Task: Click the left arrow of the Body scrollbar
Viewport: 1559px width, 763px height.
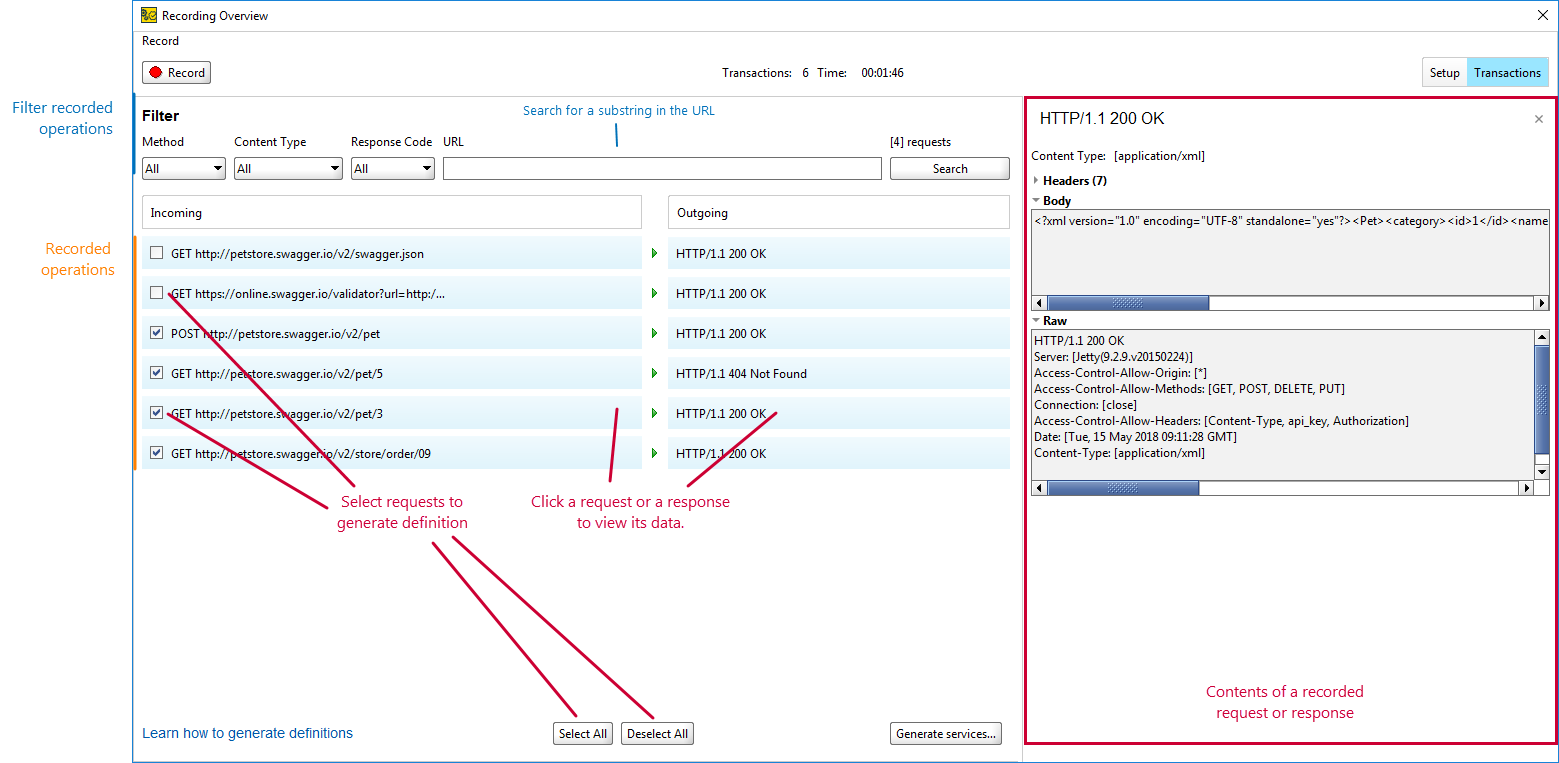Action: (1038, 302)
